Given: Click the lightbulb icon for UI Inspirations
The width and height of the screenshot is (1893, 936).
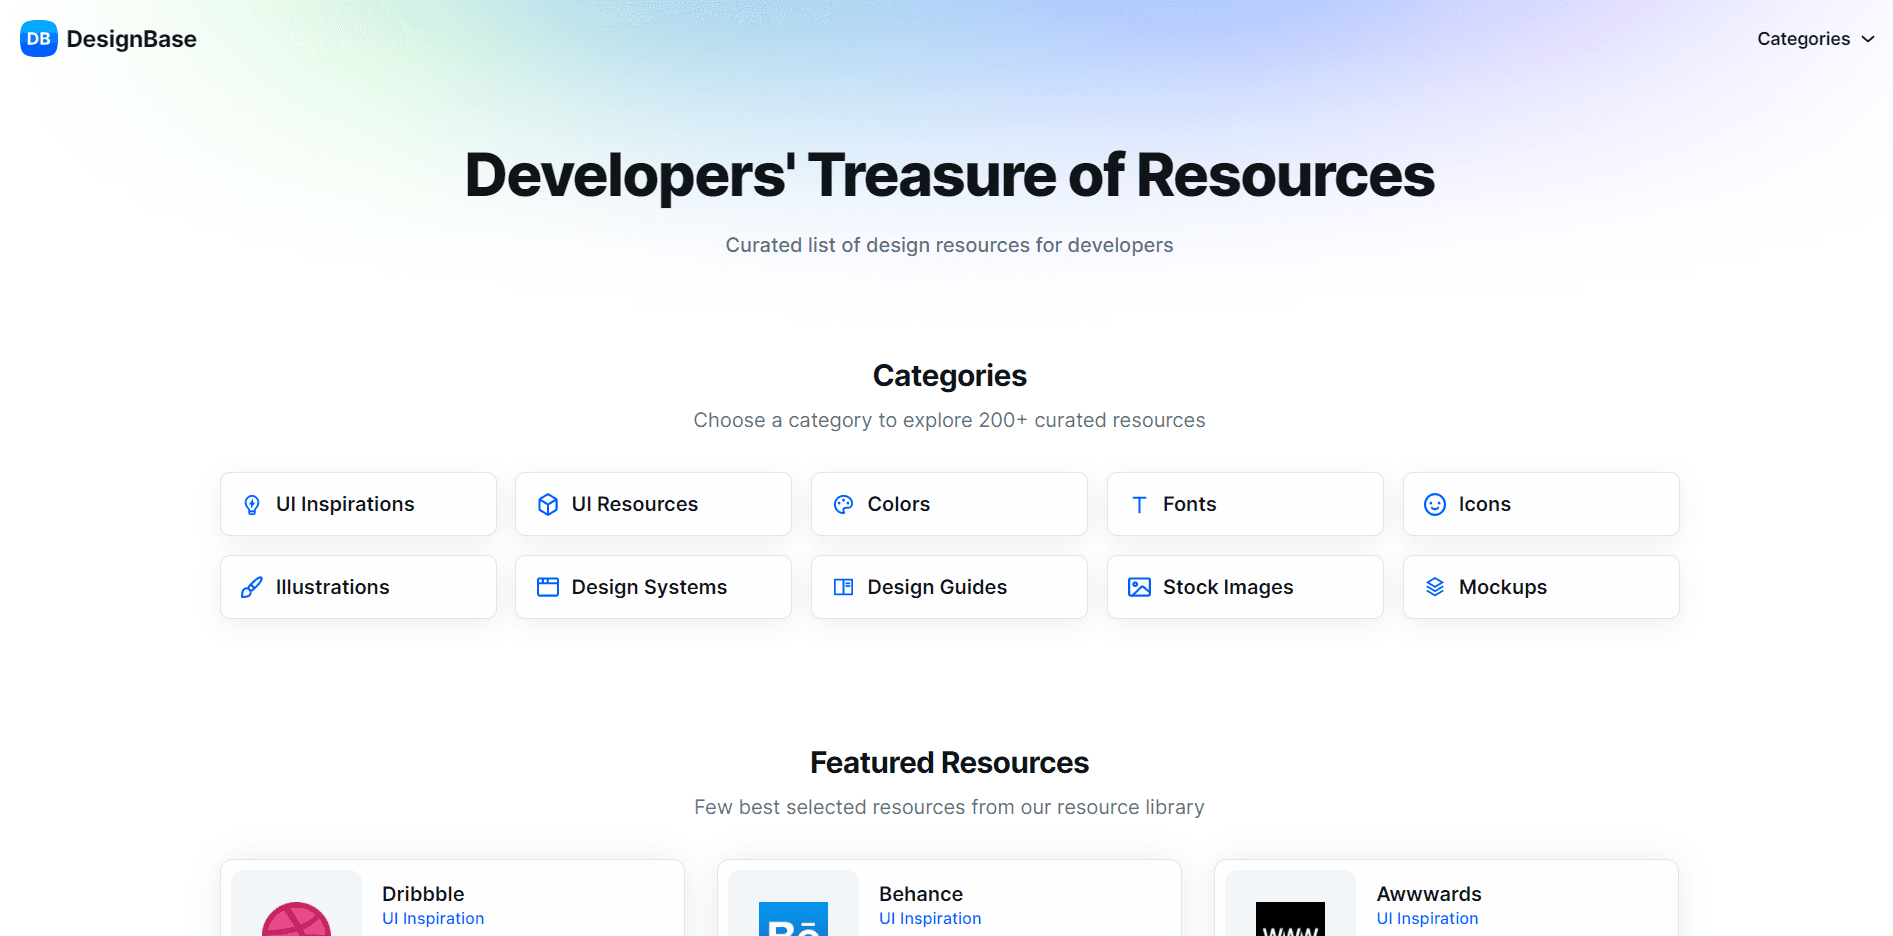Looking at the screenshot, I should click(252, 505).
